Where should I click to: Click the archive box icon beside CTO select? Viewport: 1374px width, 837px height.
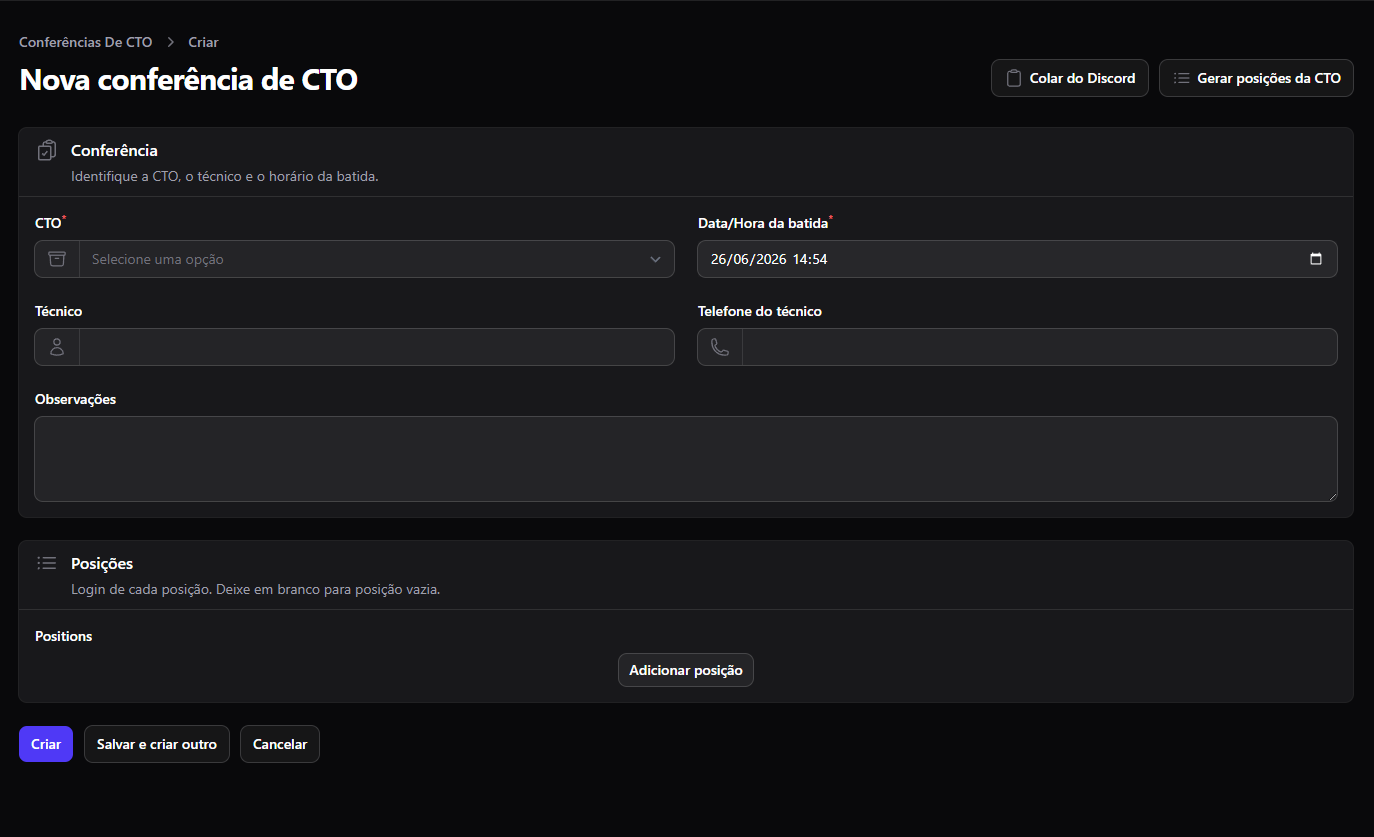pos(57,259)
